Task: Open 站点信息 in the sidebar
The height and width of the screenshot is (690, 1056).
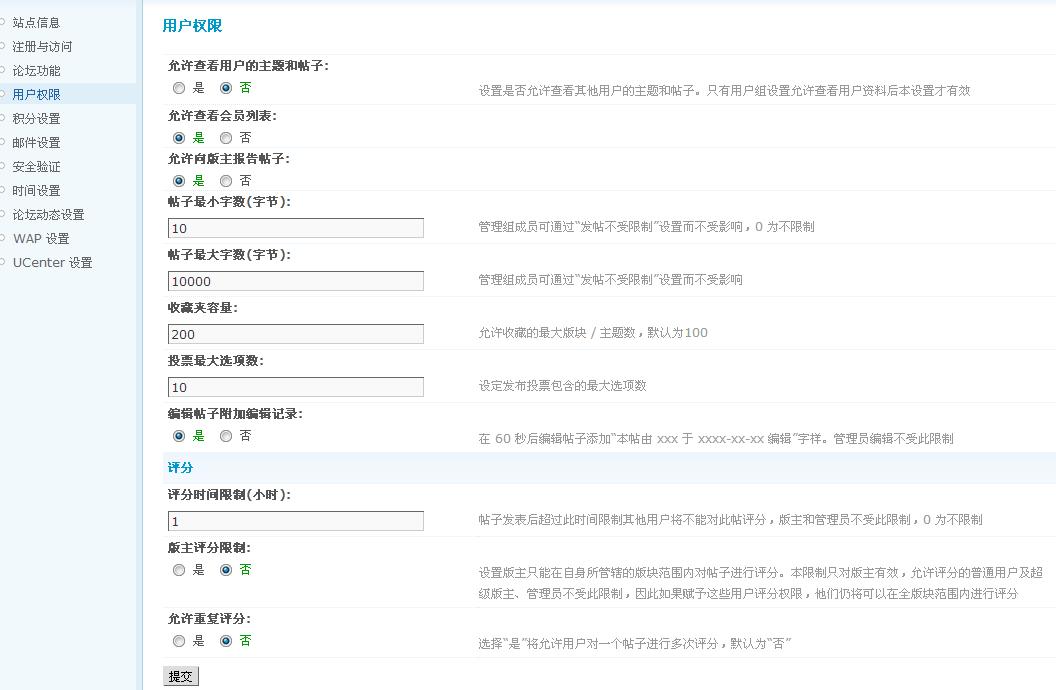Action: (x=36, y=22)
